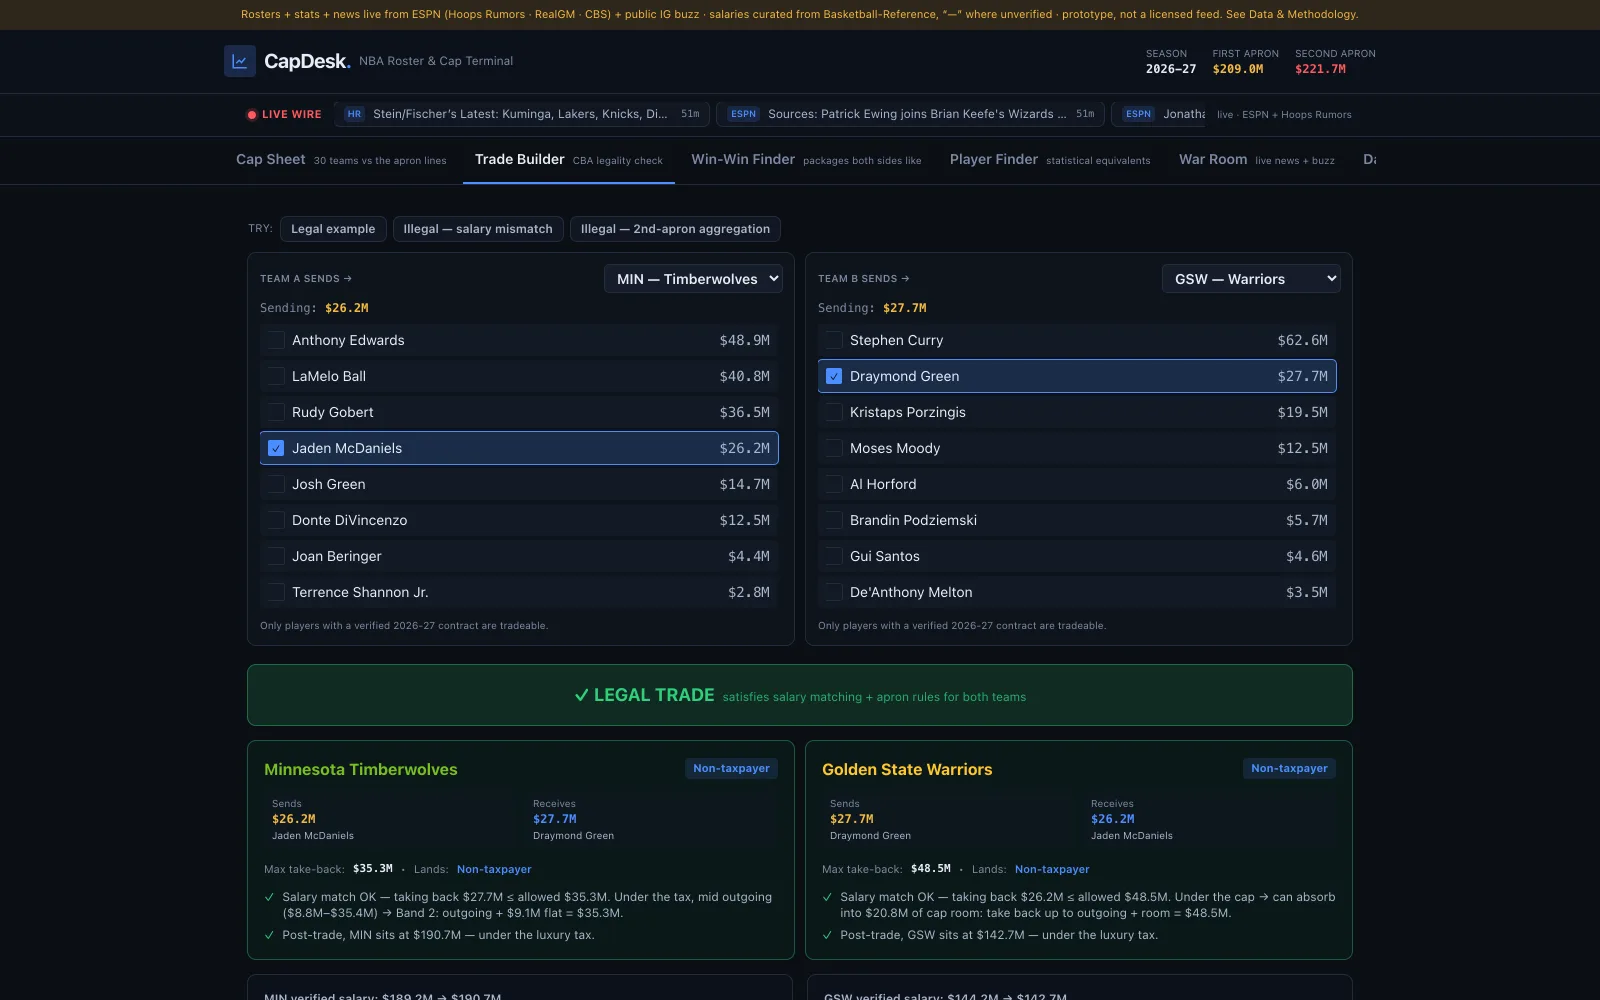
Task: Tick the Rudy Gobert checkbox
Action: (276, 412)
